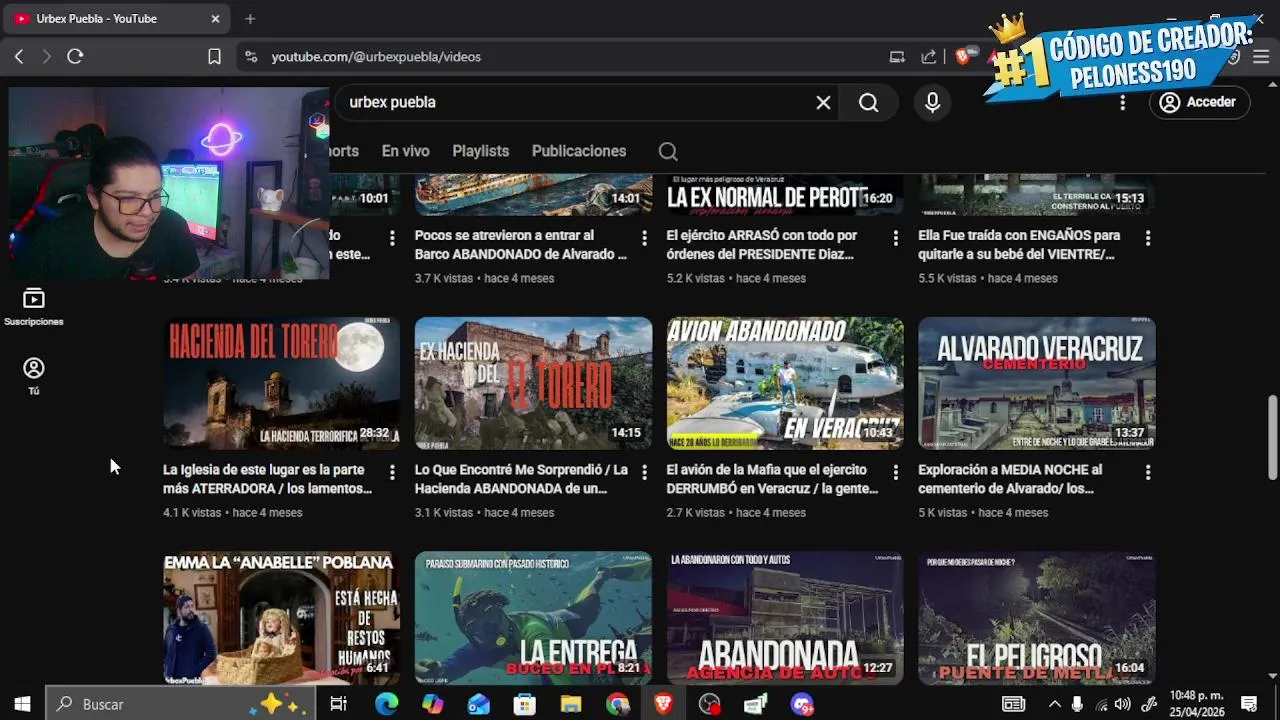Search within the channel using magnifier icon
Image resolution: width=1280 pixels, height=720 pixels.
668,151
